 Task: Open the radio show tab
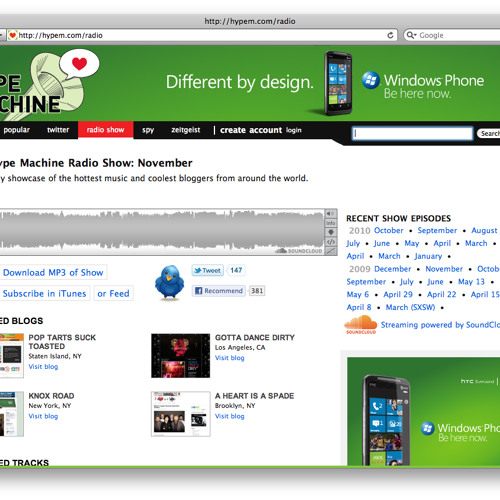105,130
